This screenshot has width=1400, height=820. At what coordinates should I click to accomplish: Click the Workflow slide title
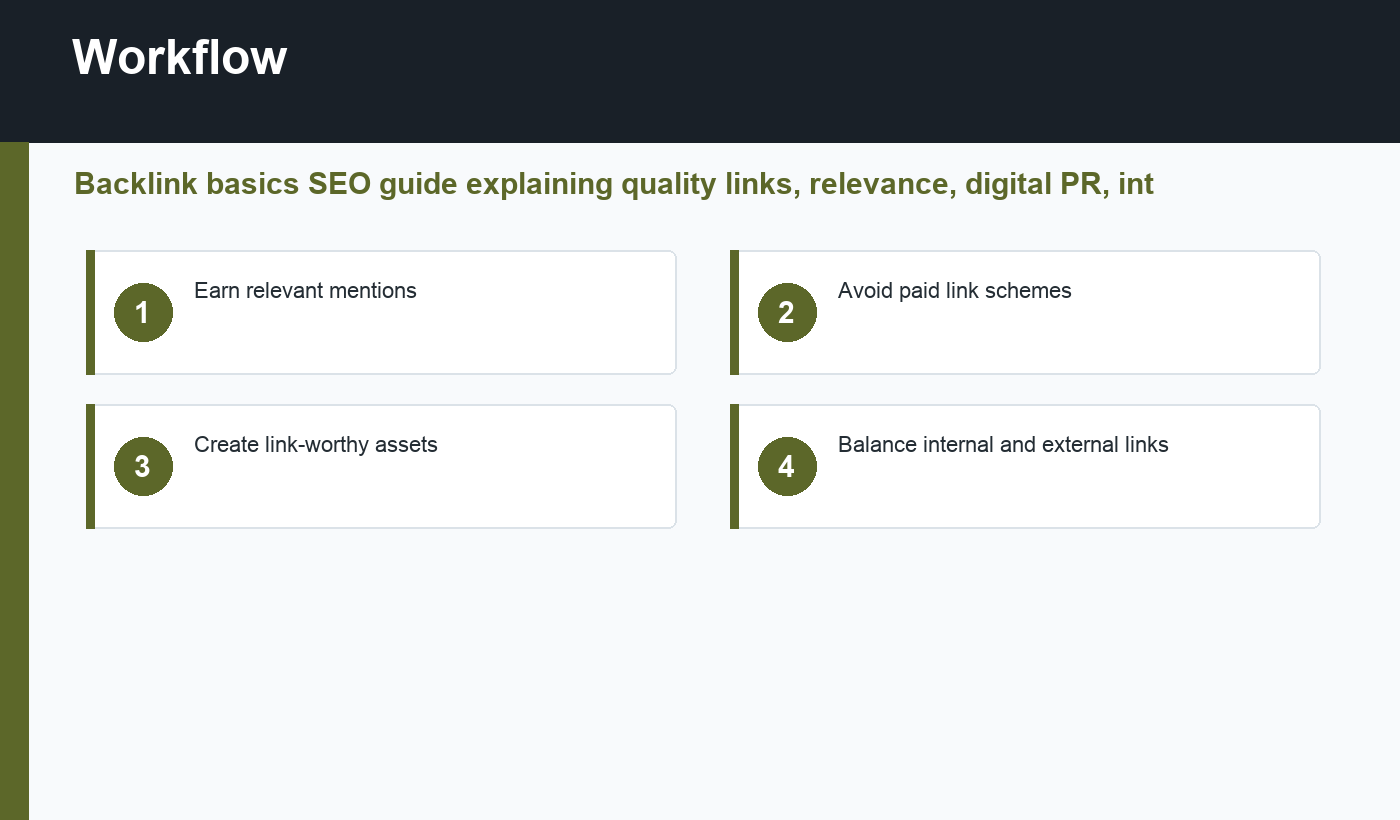(x=180, y=57)
